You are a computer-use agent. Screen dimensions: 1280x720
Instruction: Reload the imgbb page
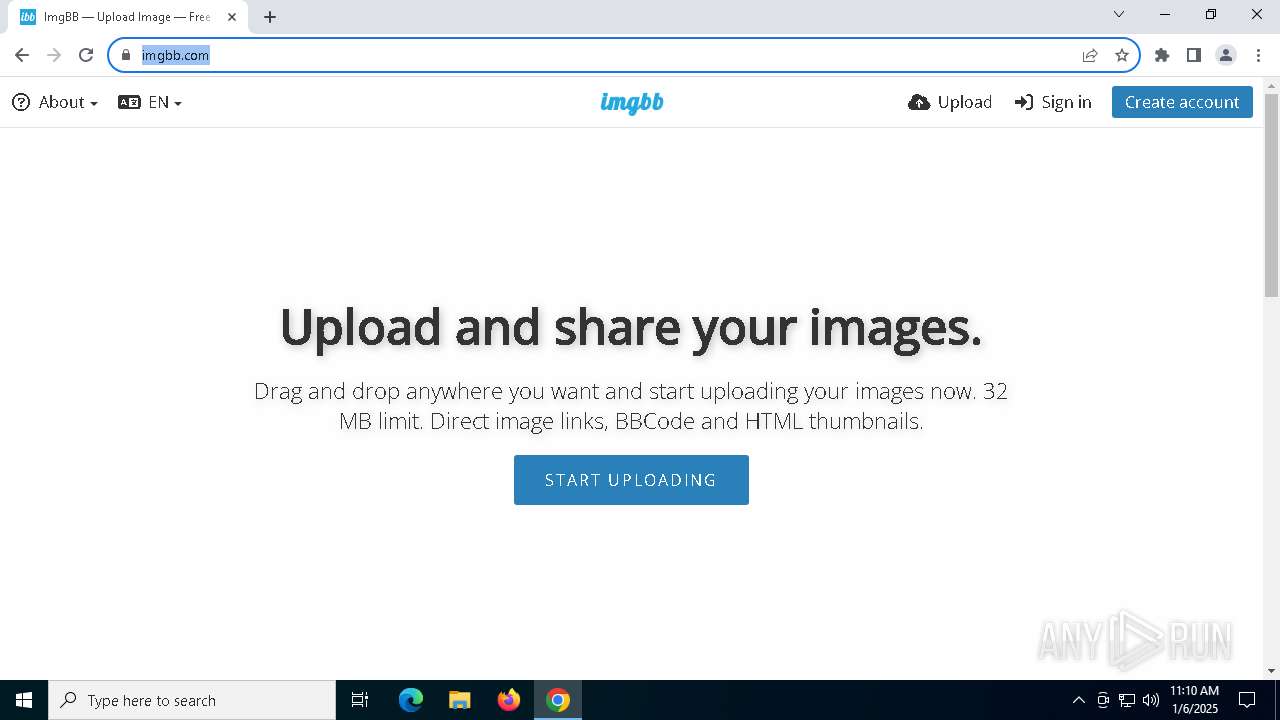[x=86, y=55]
